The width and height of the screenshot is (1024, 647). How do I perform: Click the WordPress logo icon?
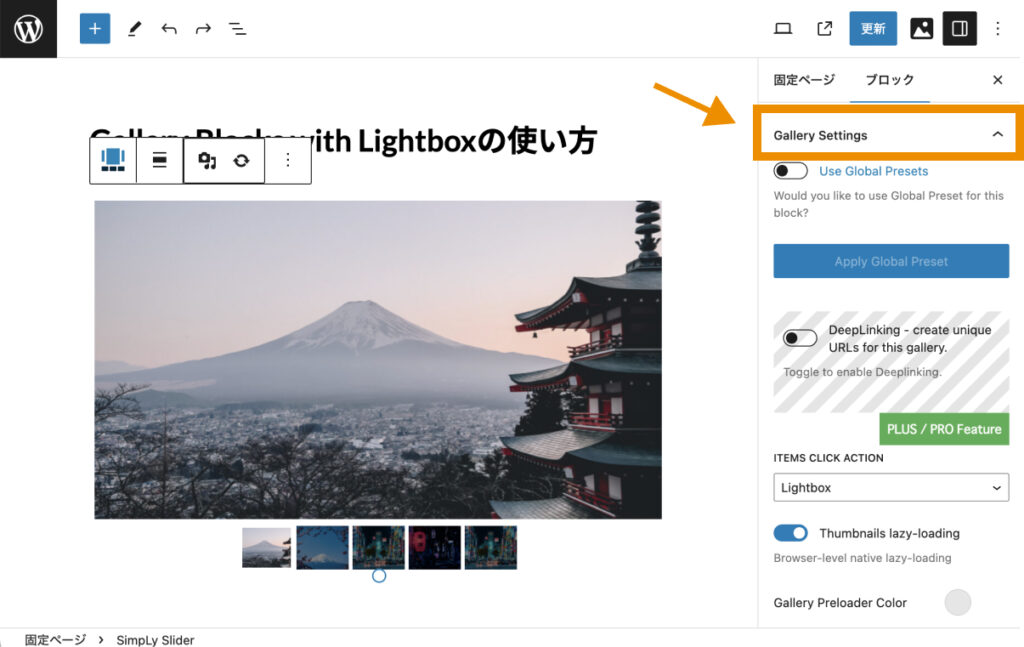[27, 28]
